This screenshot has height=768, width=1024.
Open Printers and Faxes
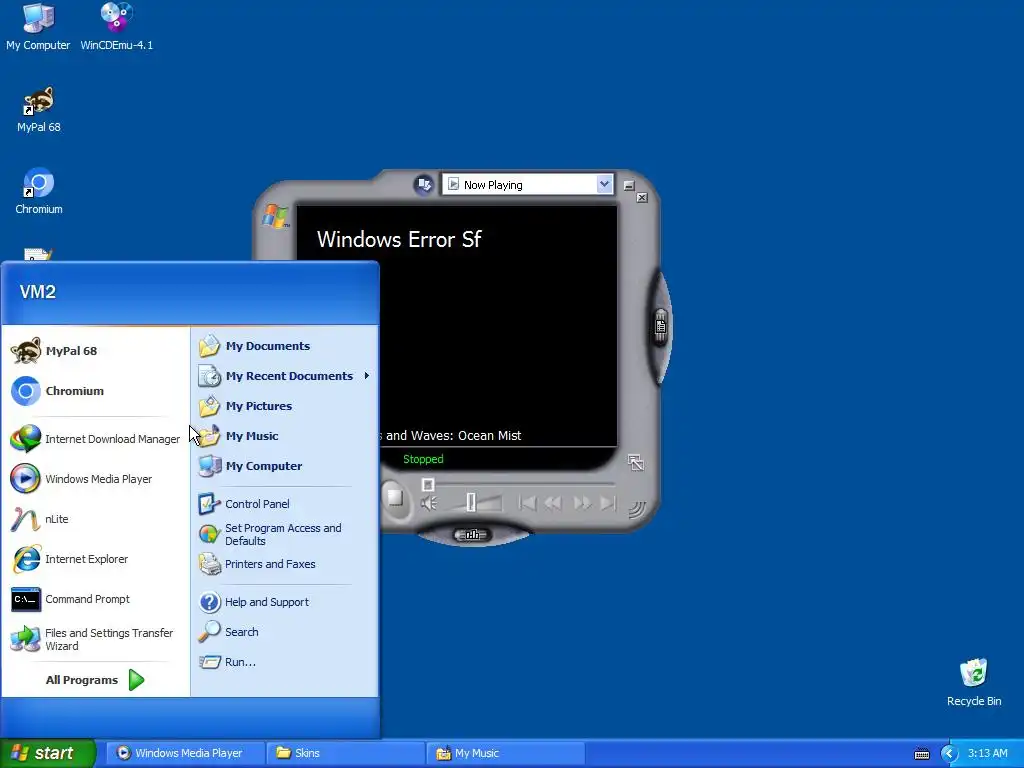(284, 564)
